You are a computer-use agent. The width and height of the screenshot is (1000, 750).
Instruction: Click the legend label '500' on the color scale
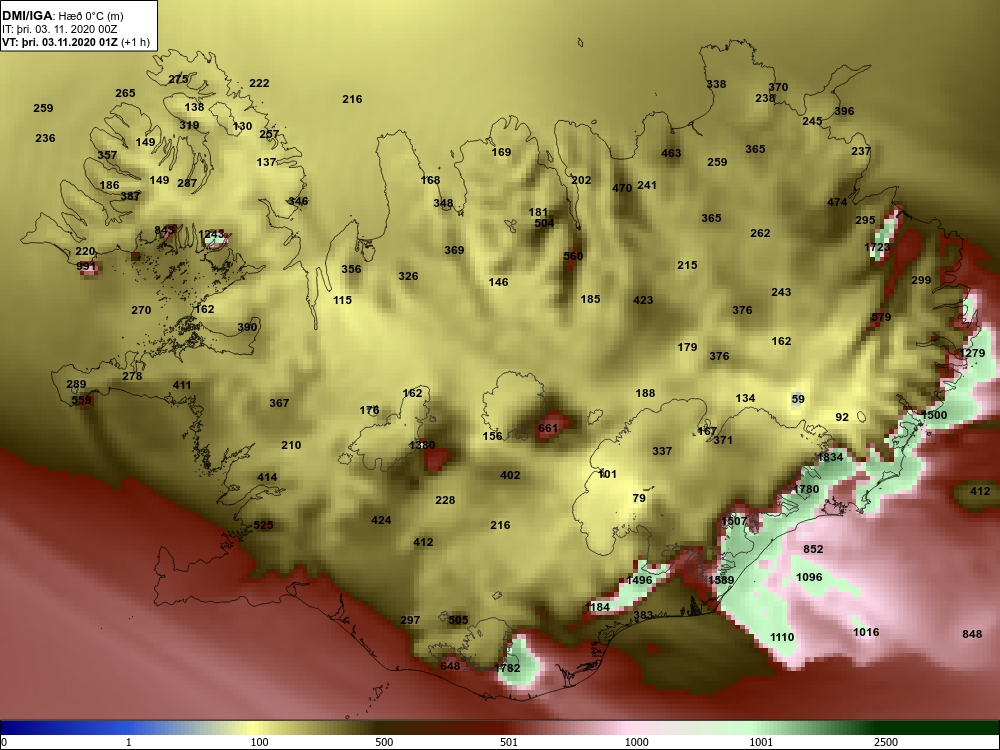[x=384, y=742]
